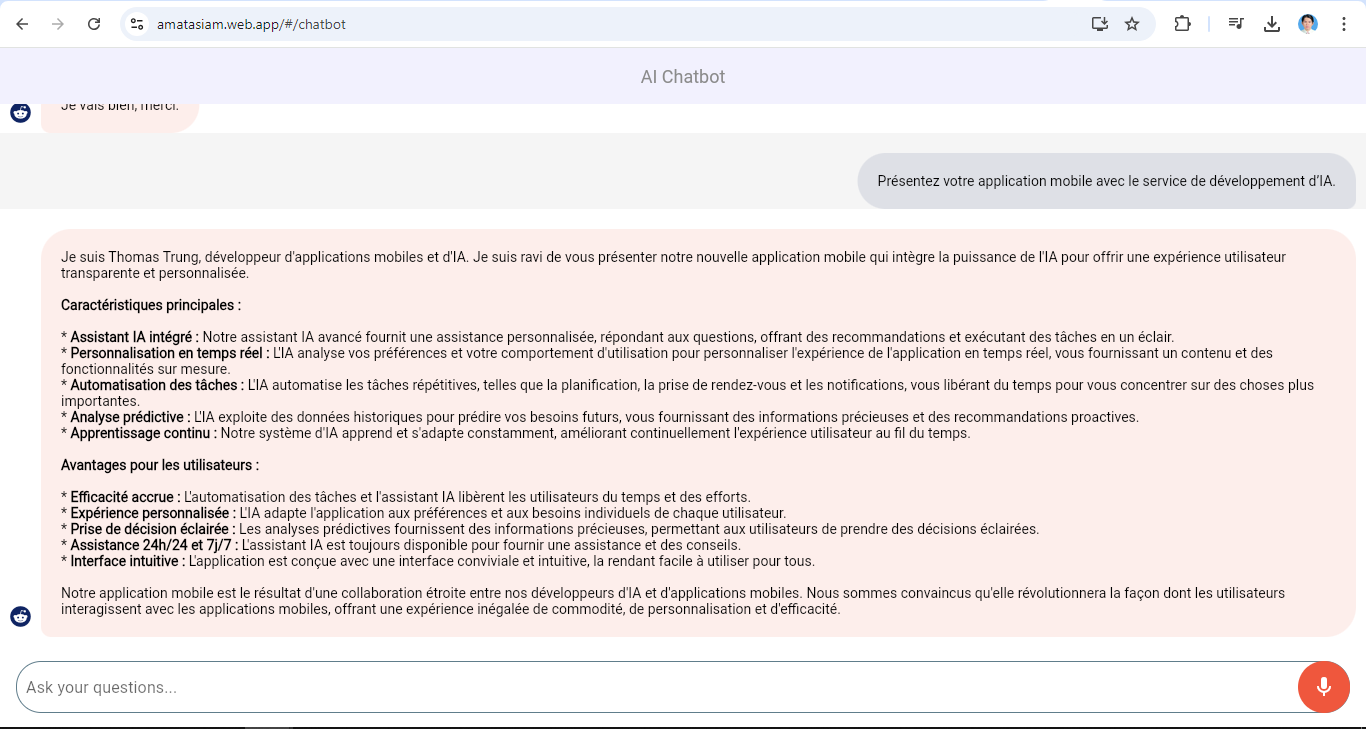
Task: Click 'Automatisation des tâches :' label
Action: tap(157, 385)
